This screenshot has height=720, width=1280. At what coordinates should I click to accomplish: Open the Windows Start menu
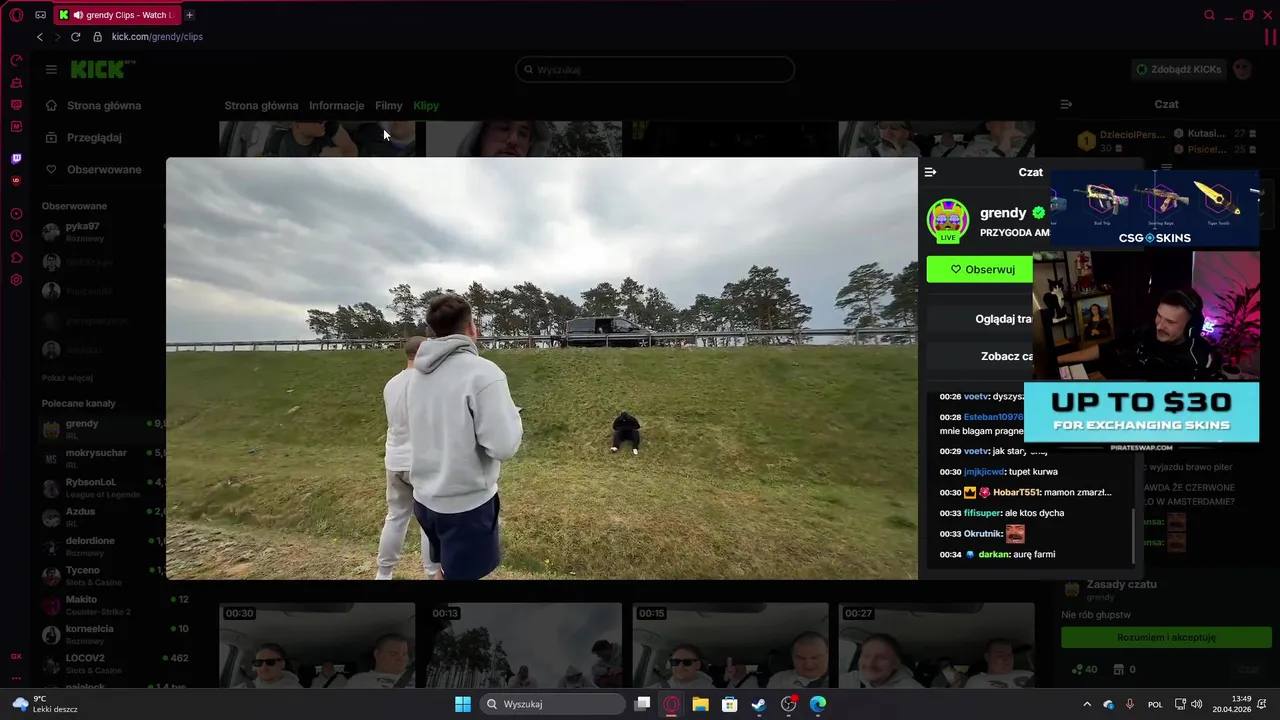[463, 704]
